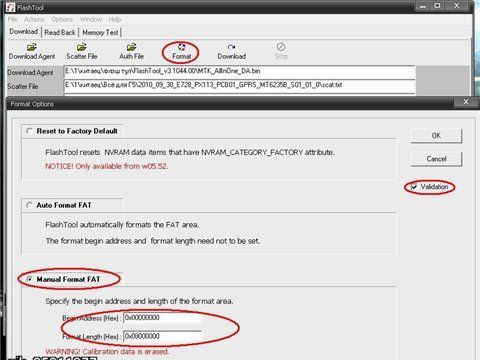Switch to the Memory Test tab
The image size is (480, 360).
(x=100, y=32)
